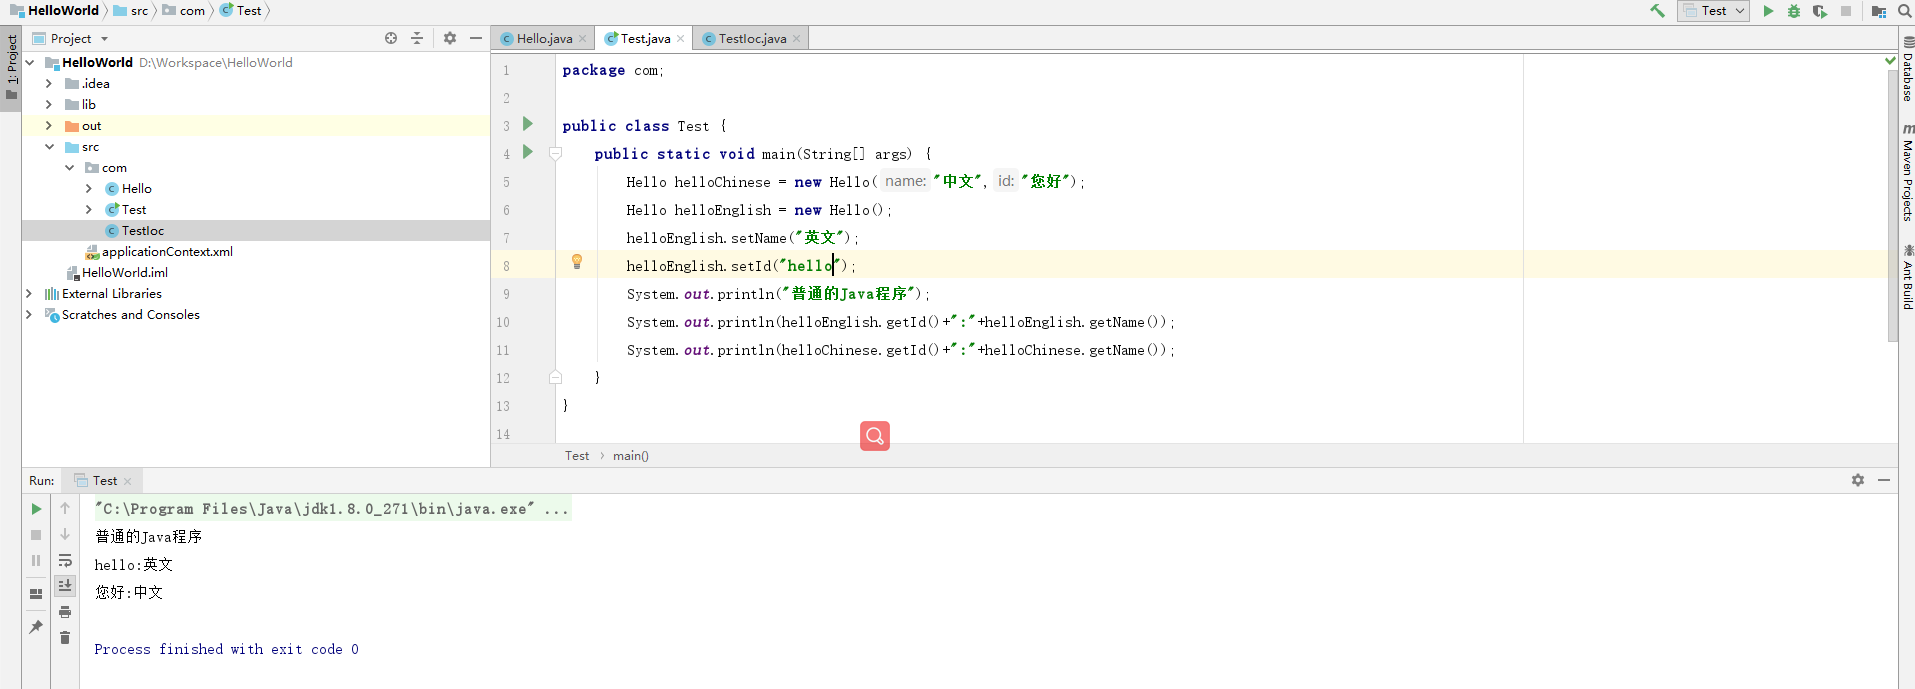Expand External Libraries

pyautogui.click(x=29, y=293)
